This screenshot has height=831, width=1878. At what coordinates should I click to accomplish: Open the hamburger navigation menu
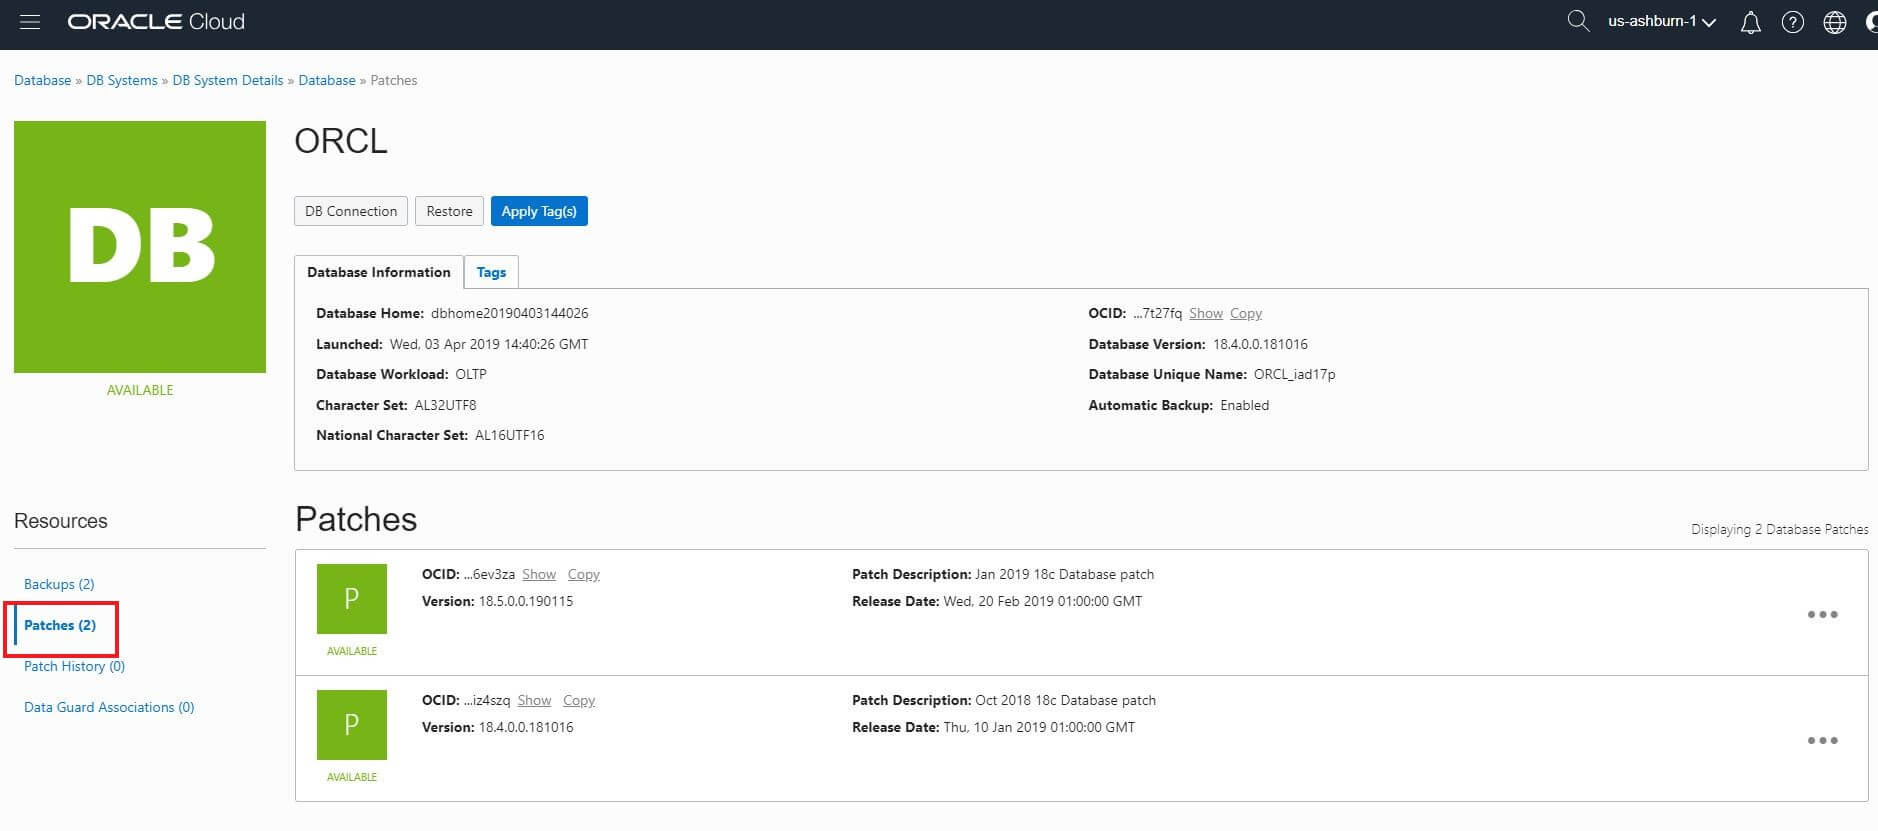pos(30,21)
